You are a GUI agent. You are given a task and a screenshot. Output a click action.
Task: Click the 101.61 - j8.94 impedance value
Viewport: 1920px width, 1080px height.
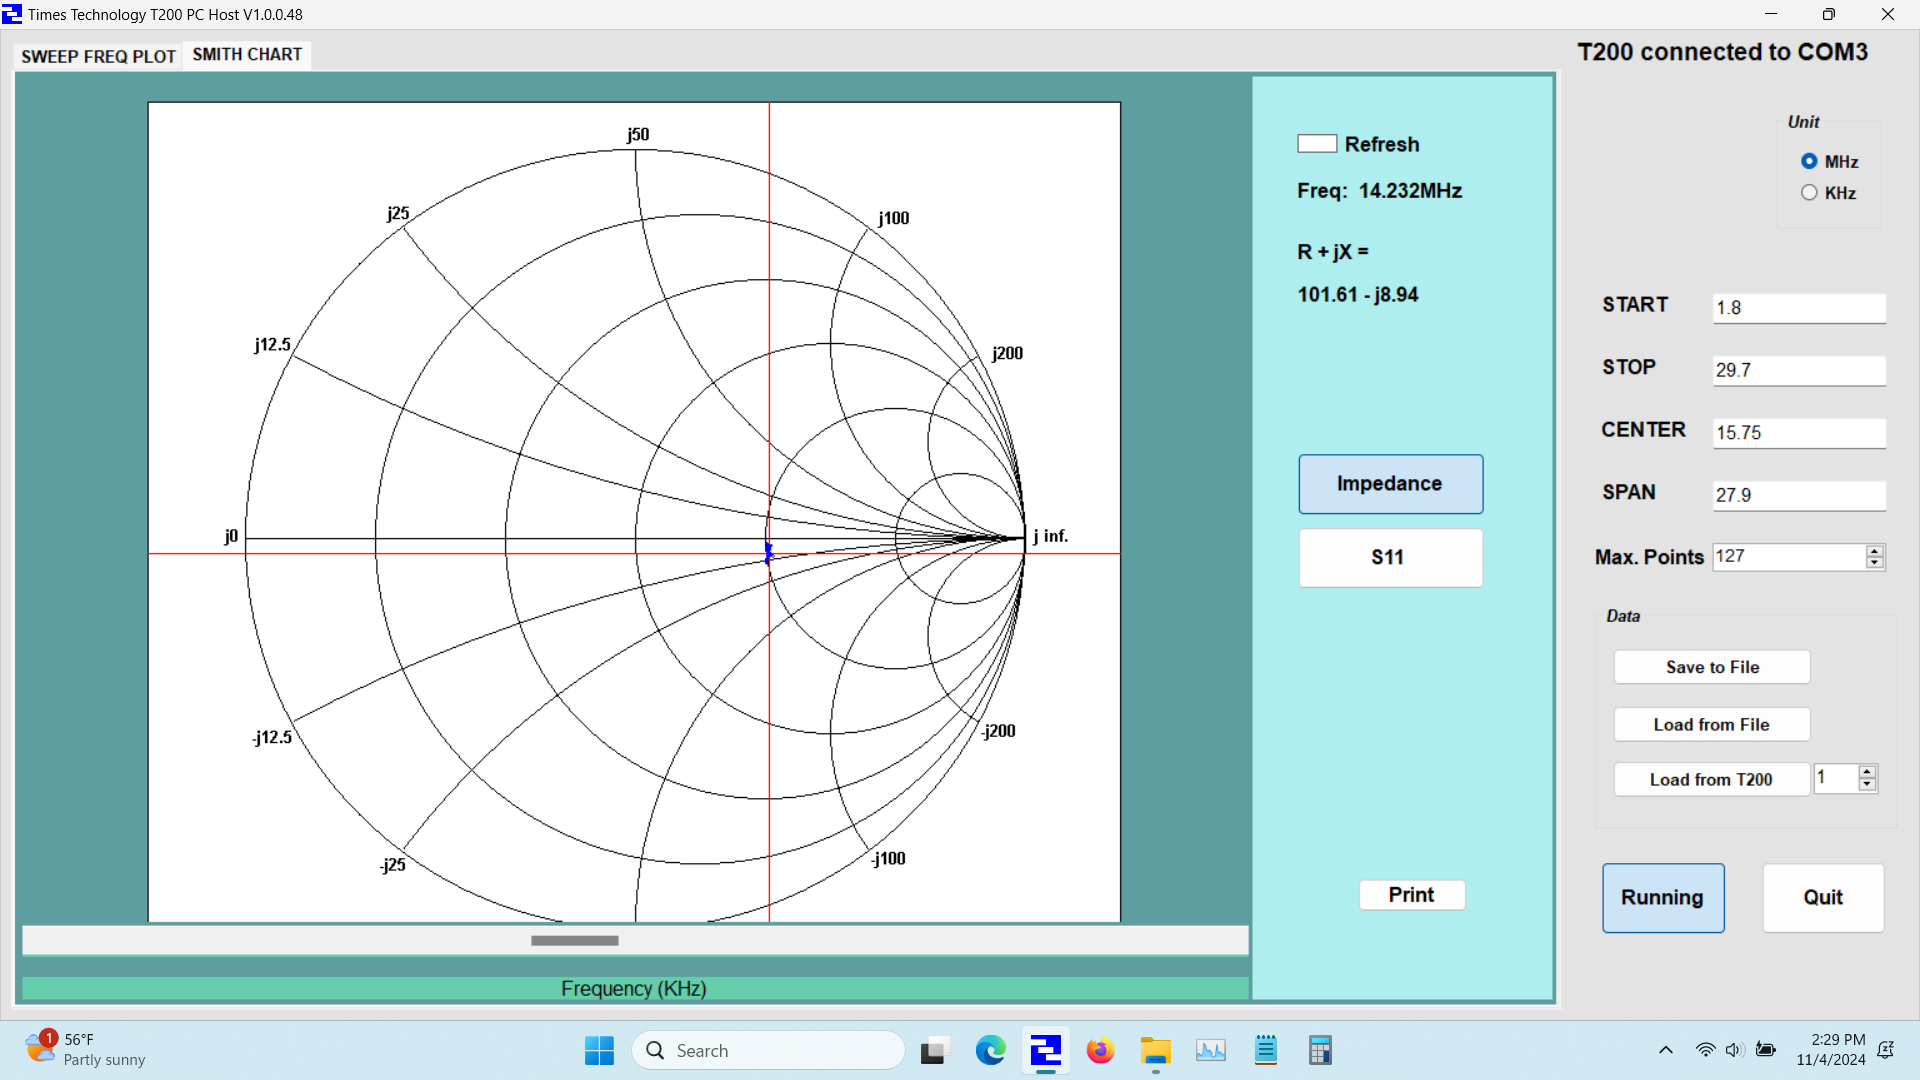point(1357,295)
